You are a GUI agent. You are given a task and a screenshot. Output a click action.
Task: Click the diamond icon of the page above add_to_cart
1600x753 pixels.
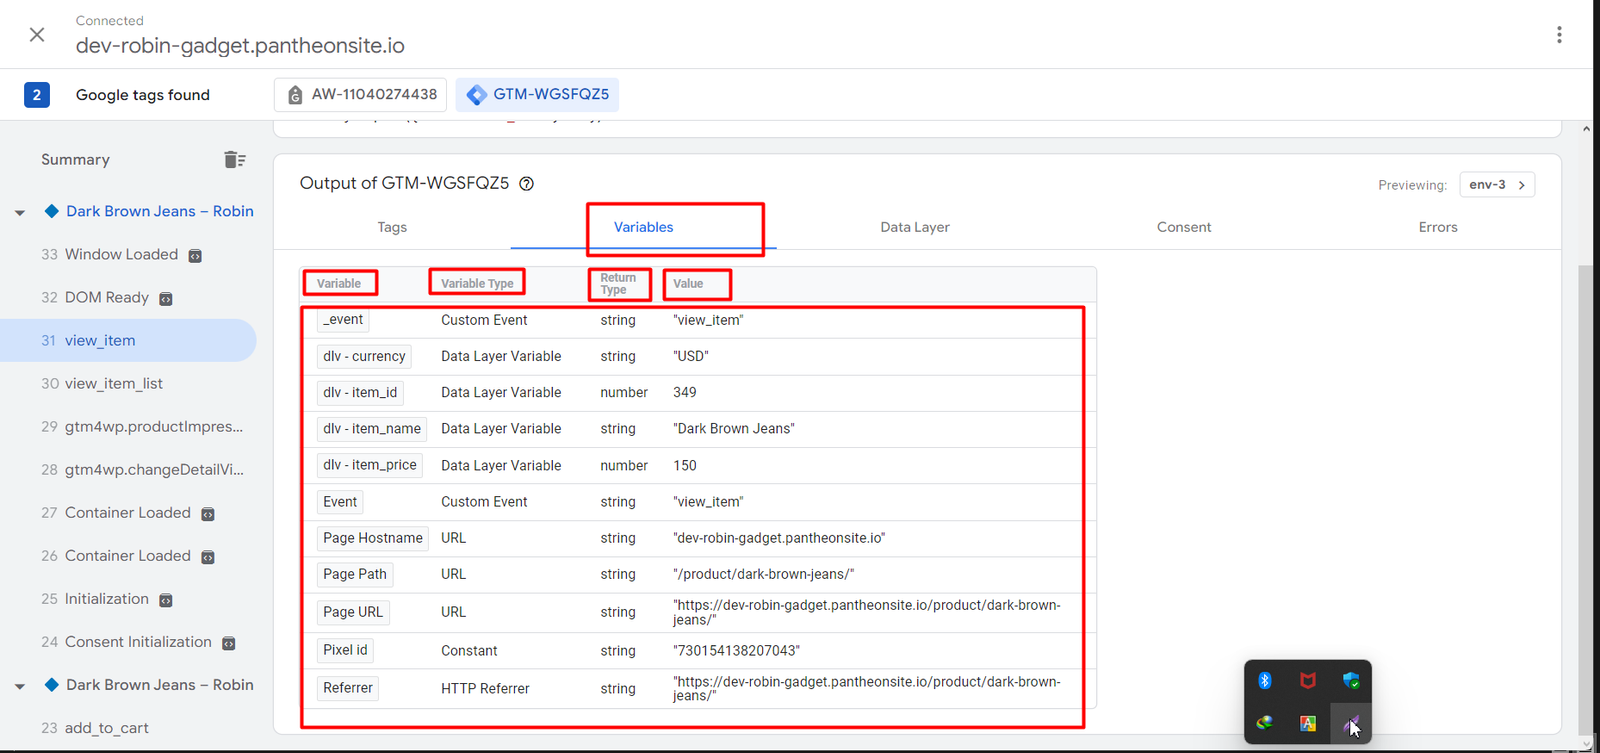(52, 685)
